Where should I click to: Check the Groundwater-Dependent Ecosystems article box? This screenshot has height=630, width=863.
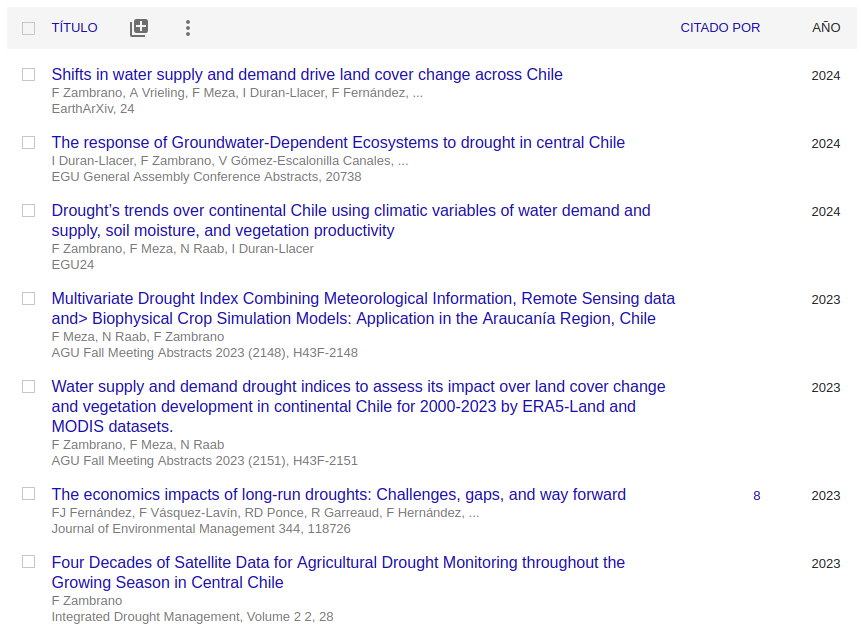point(28,143)
